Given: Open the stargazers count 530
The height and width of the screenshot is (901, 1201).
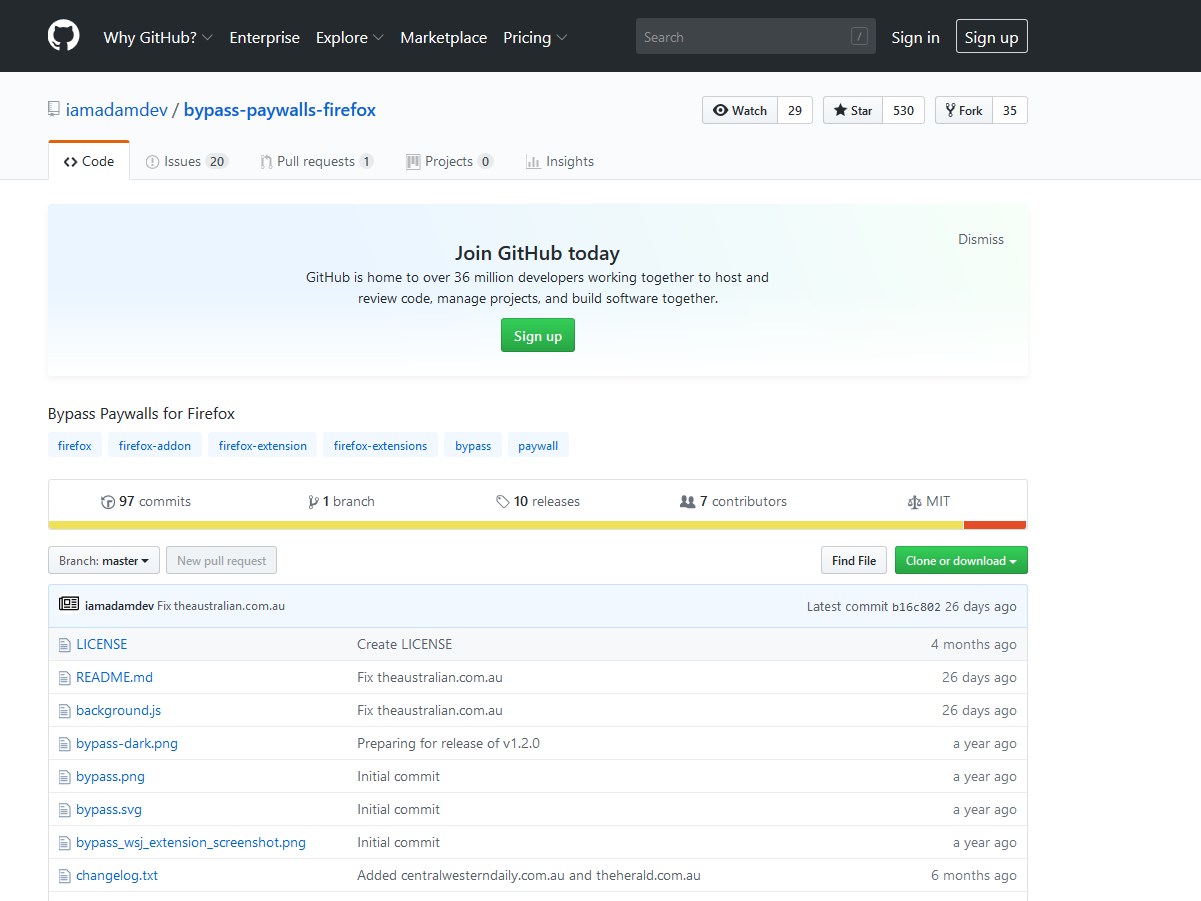Looking at the screenshot, I should [903, 110].
